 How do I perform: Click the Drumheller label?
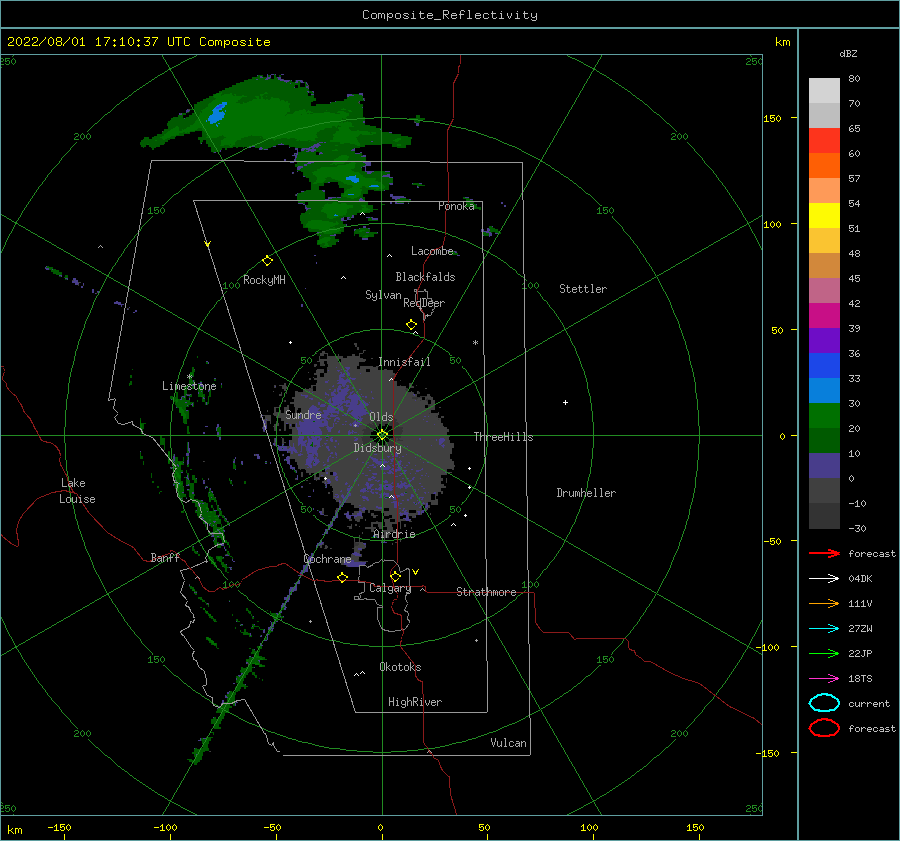click(586, 493)
